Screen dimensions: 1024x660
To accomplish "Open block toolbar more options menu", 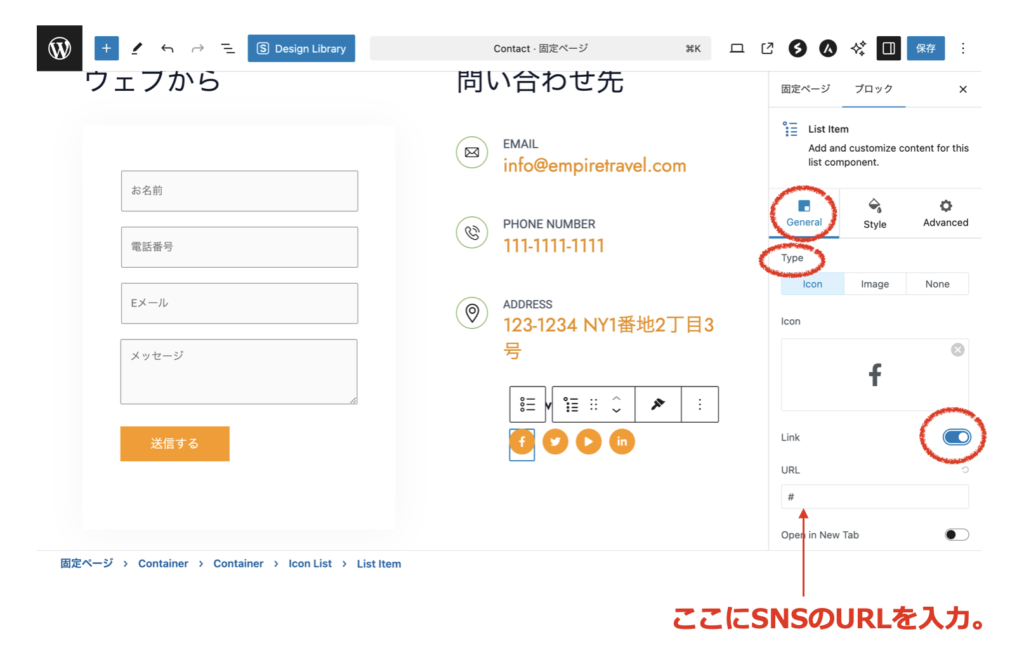I will coord(700,404).
